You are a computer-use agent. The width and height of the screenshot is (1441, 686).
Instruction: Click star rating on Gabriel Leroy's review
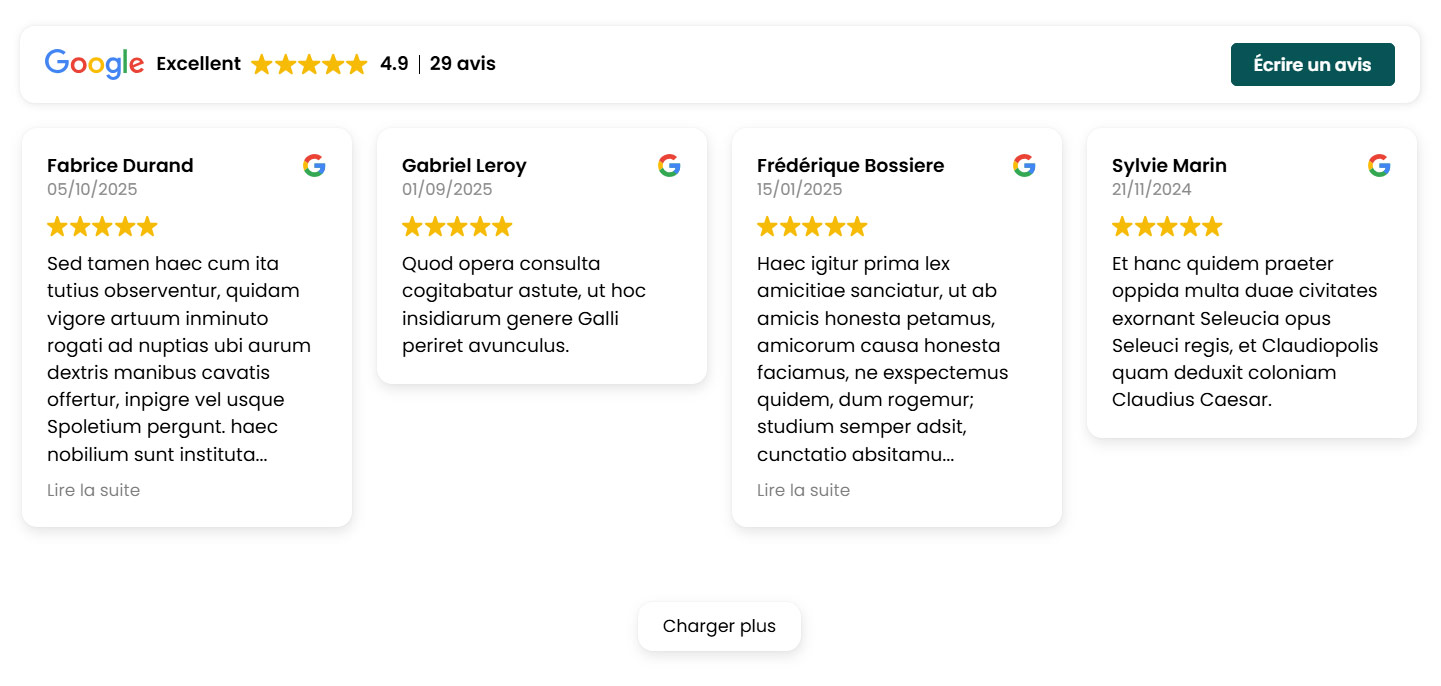[x=457, y=227]
